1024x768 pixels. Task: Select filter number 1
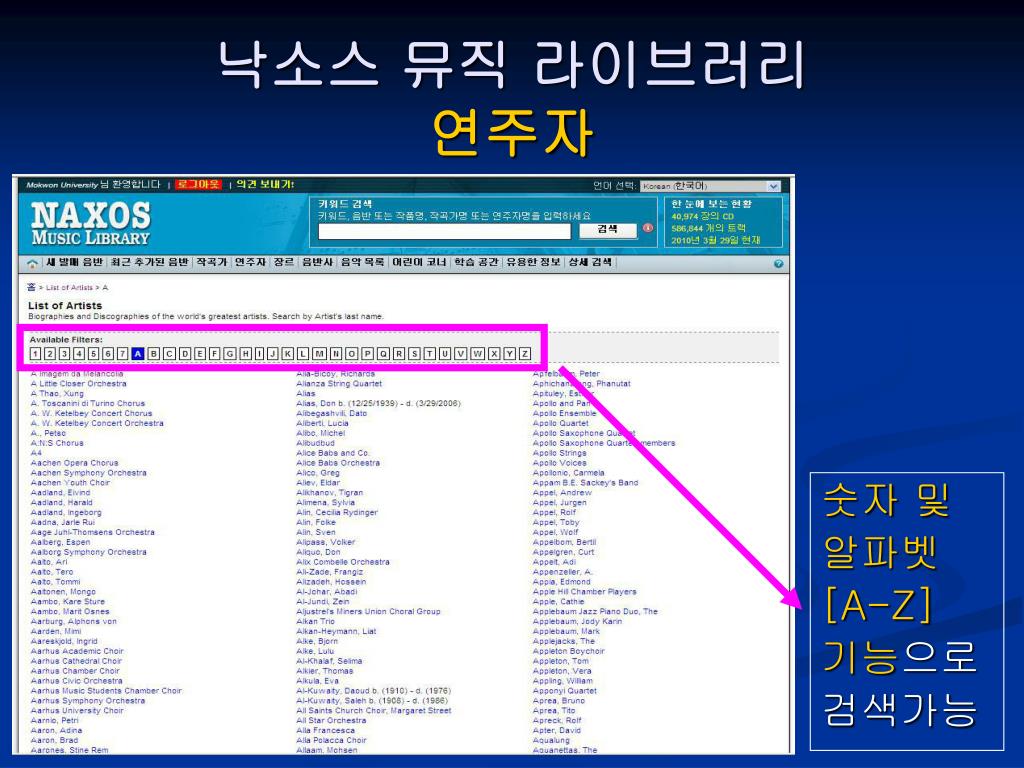pos(35,354)
